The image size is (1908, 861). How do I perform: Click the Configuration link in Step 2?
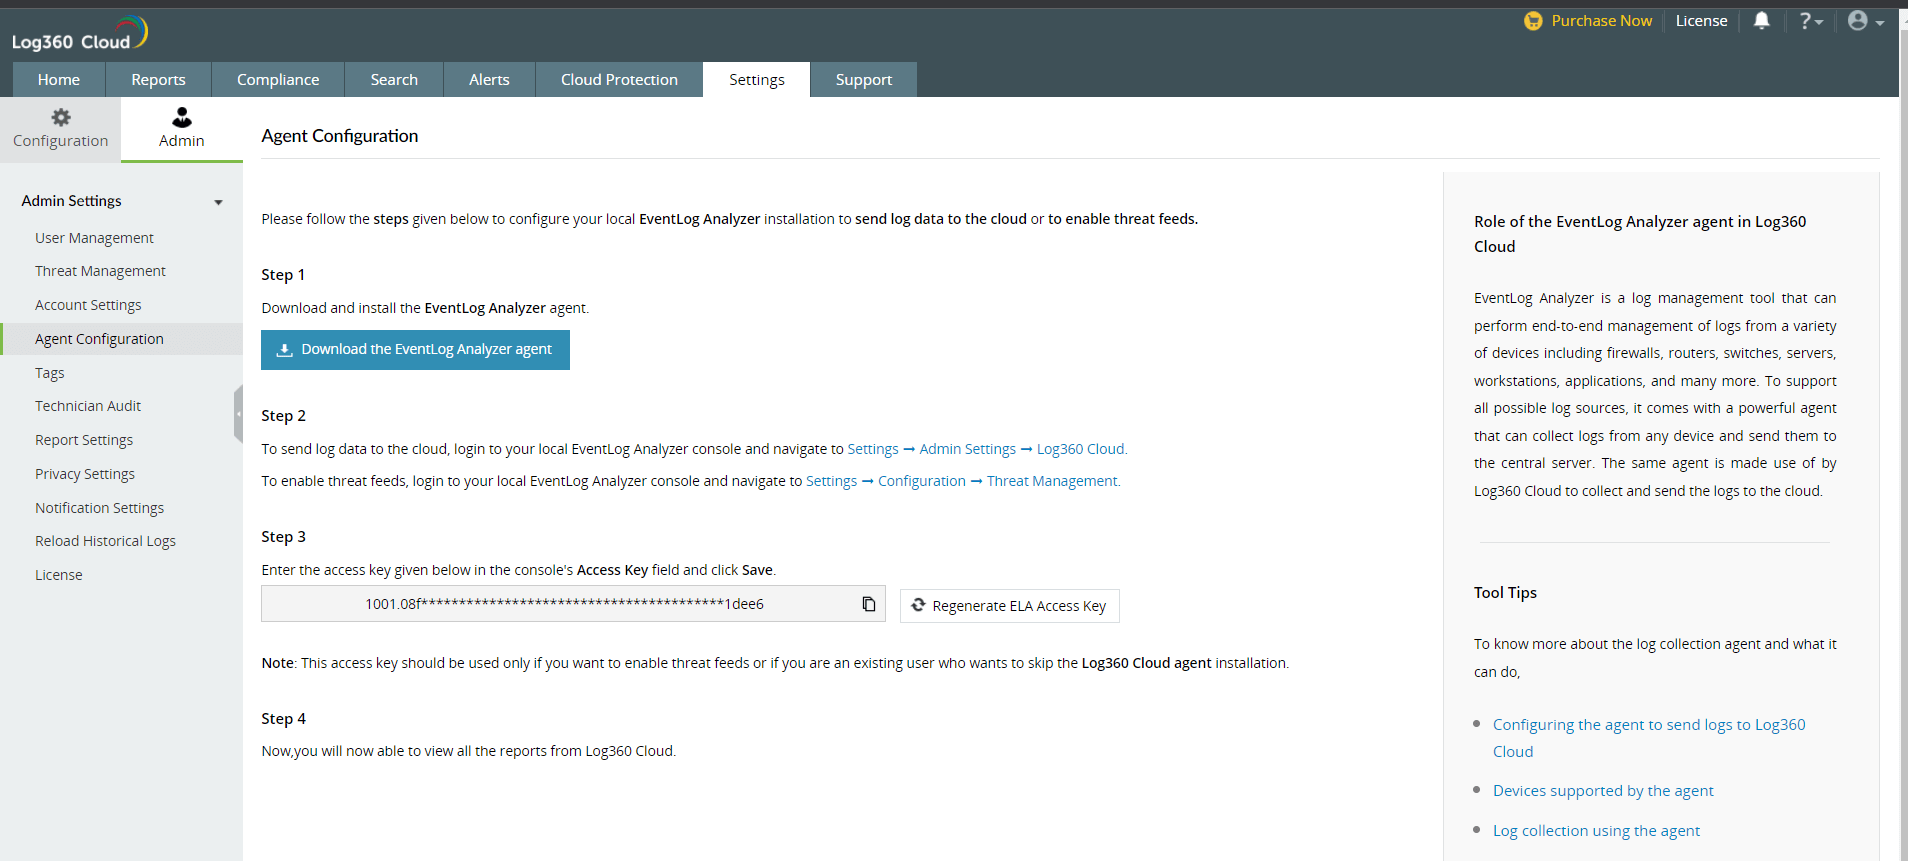point(922,481)
